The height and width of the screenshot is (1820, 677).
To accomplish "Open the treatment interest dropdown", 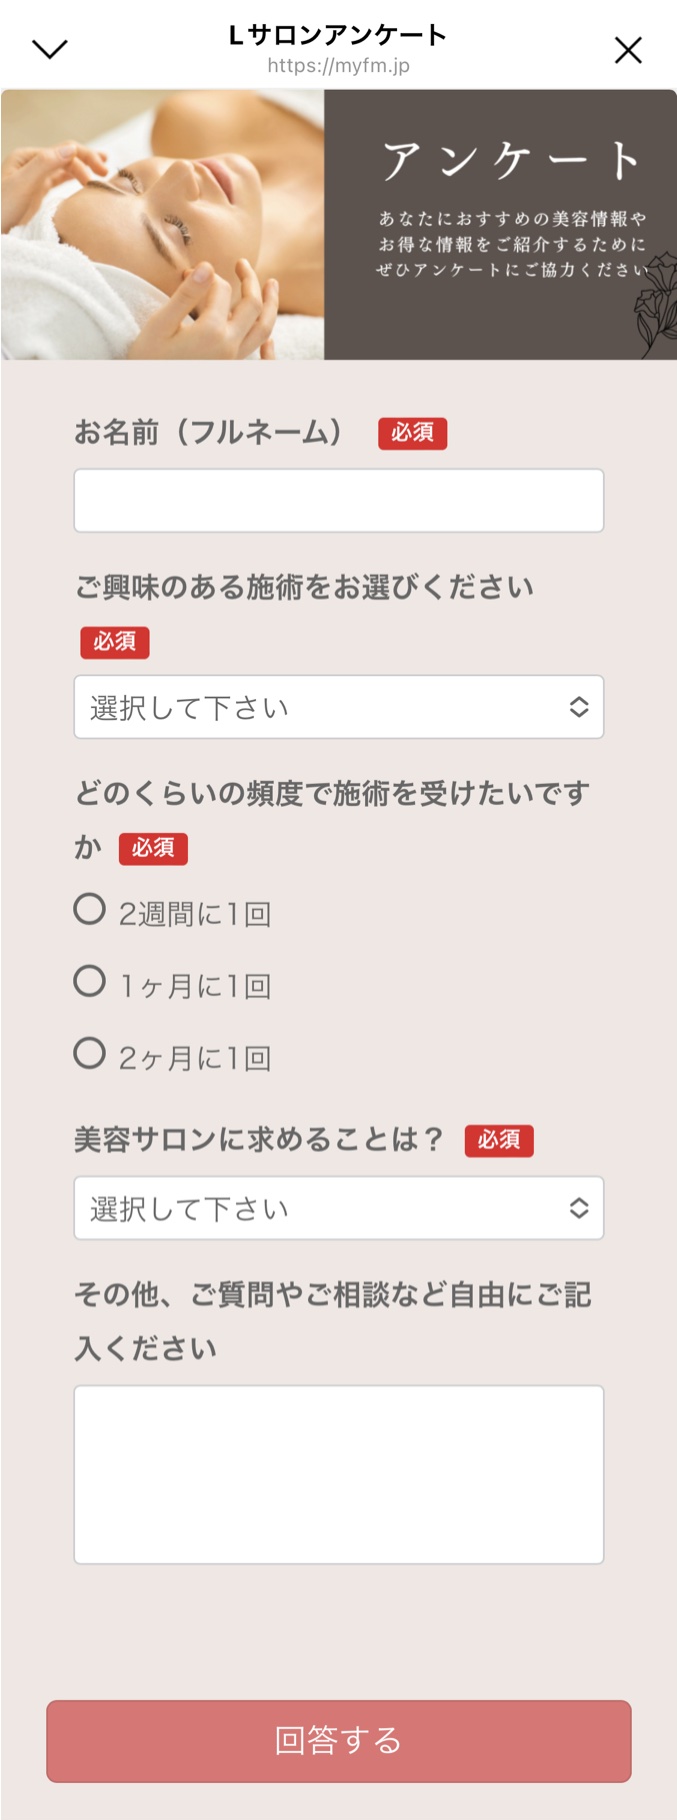I will (338, 707).
